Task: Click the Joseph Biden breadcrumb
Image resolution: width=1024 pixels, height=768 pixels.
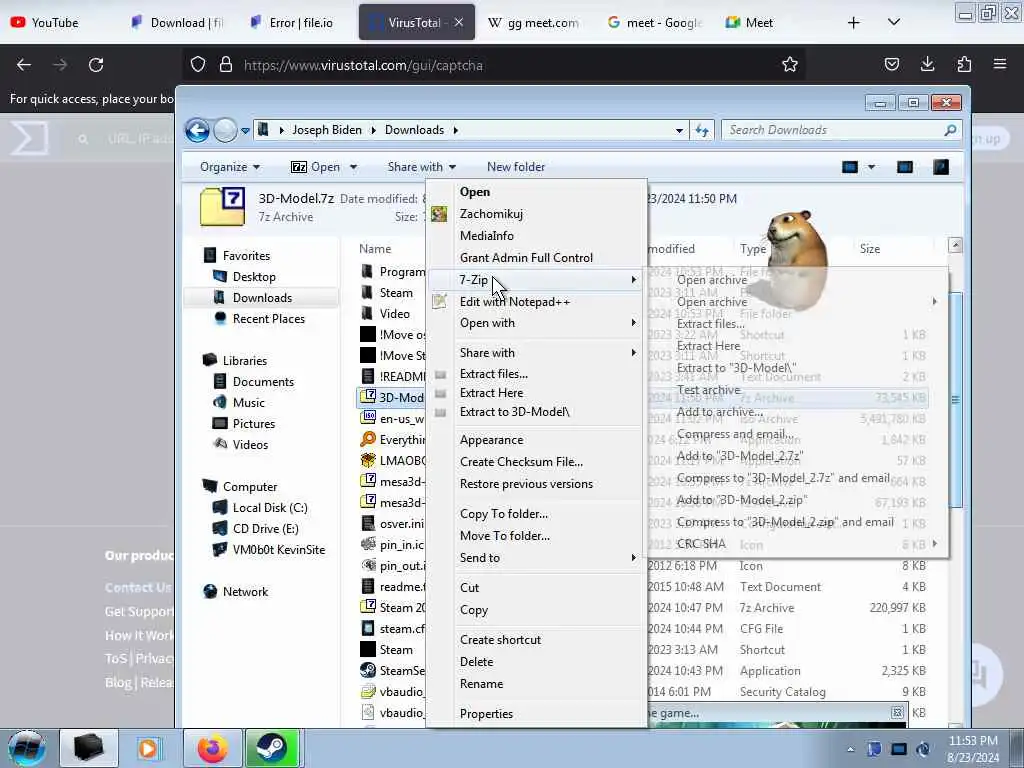Action: pos(327,130)
